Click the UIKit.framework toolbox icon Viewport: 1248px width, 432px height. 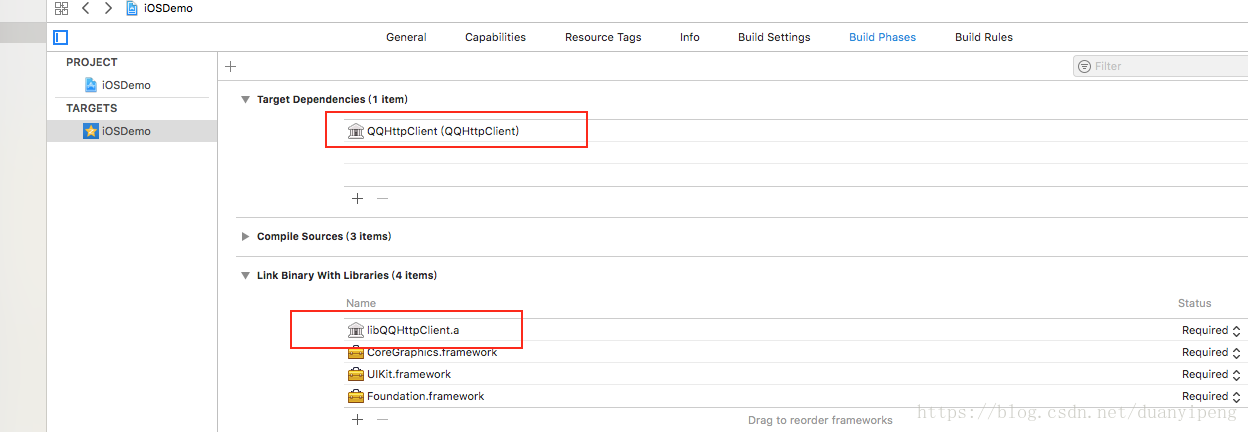[356, 374]
